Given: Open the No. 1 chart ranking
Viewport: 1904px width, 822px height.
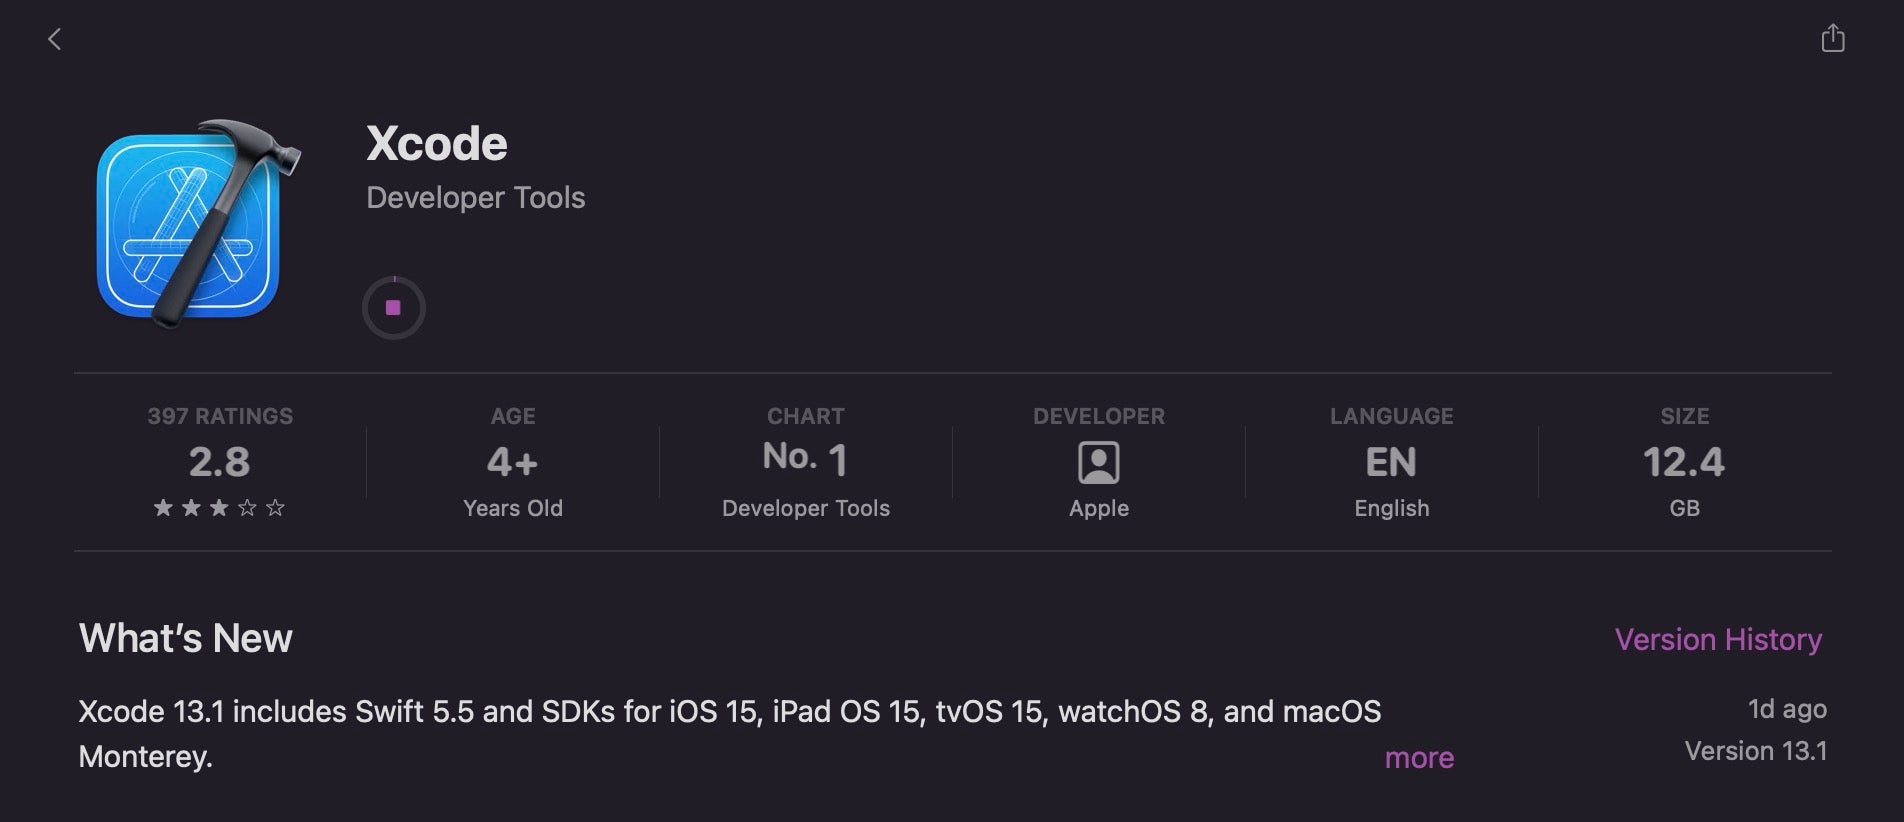Looking at the screenshot, I should 805,458.
